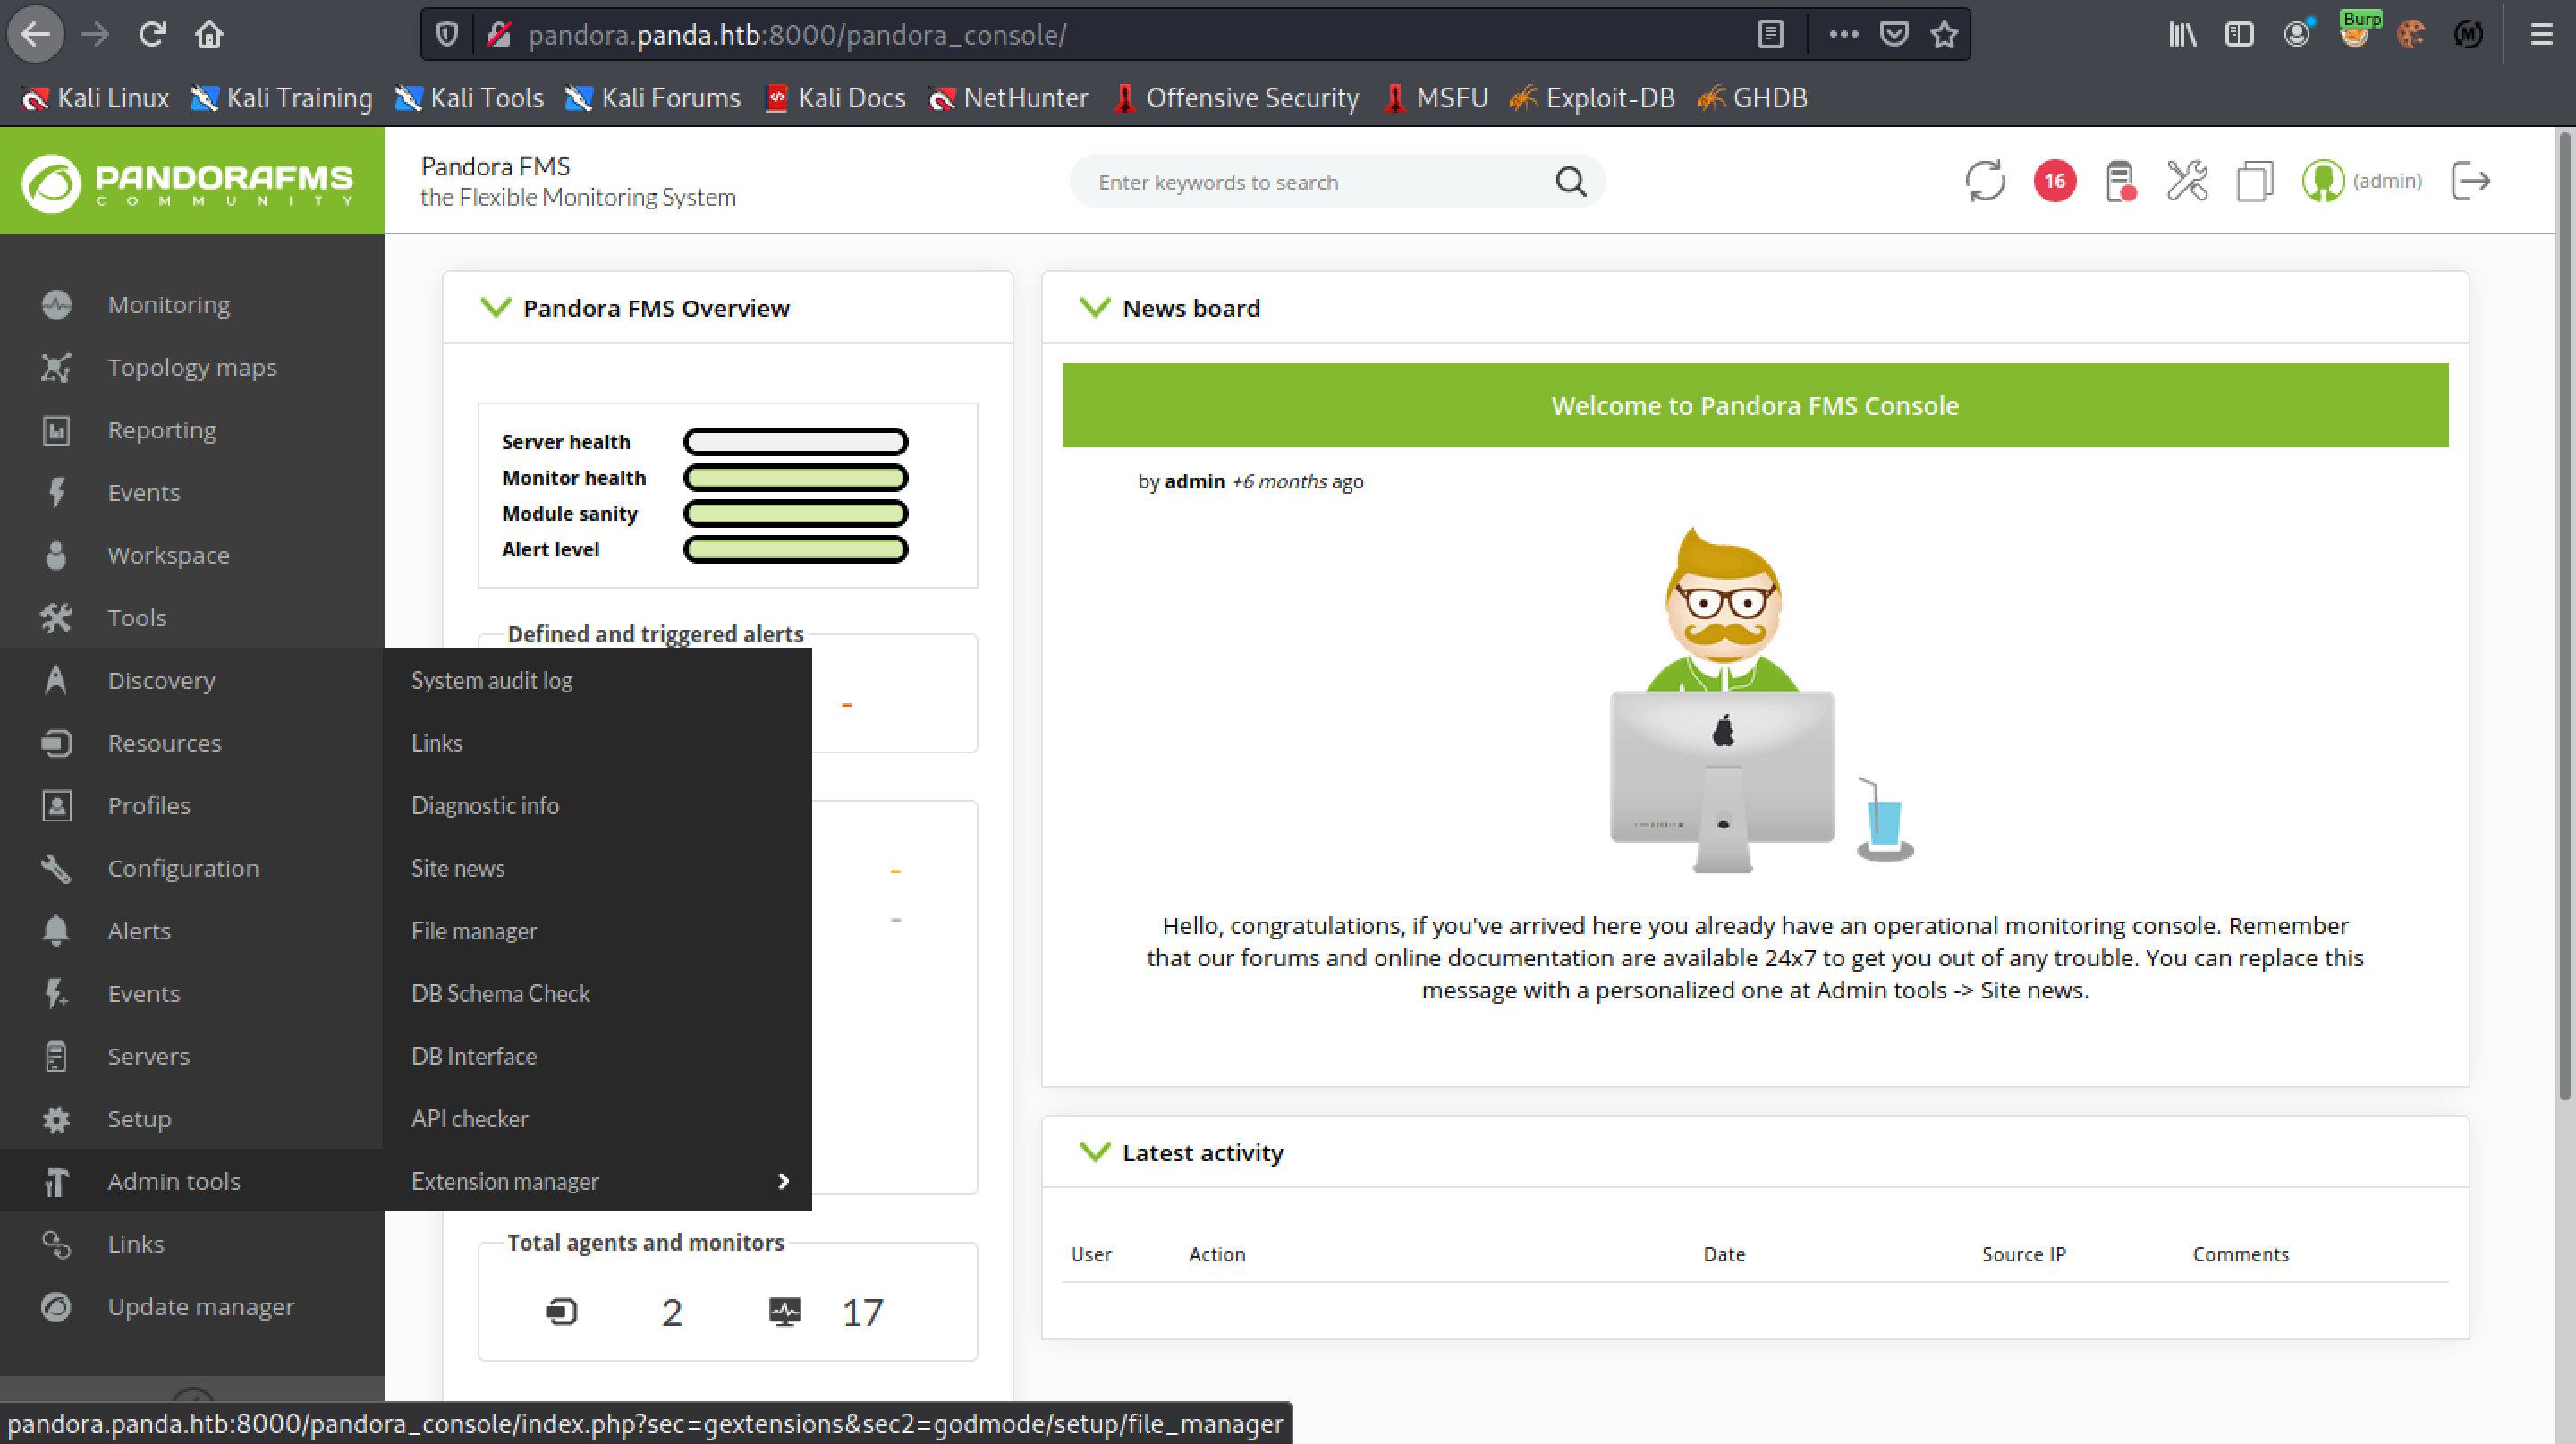Select Site news submenu item

[458, 868]
